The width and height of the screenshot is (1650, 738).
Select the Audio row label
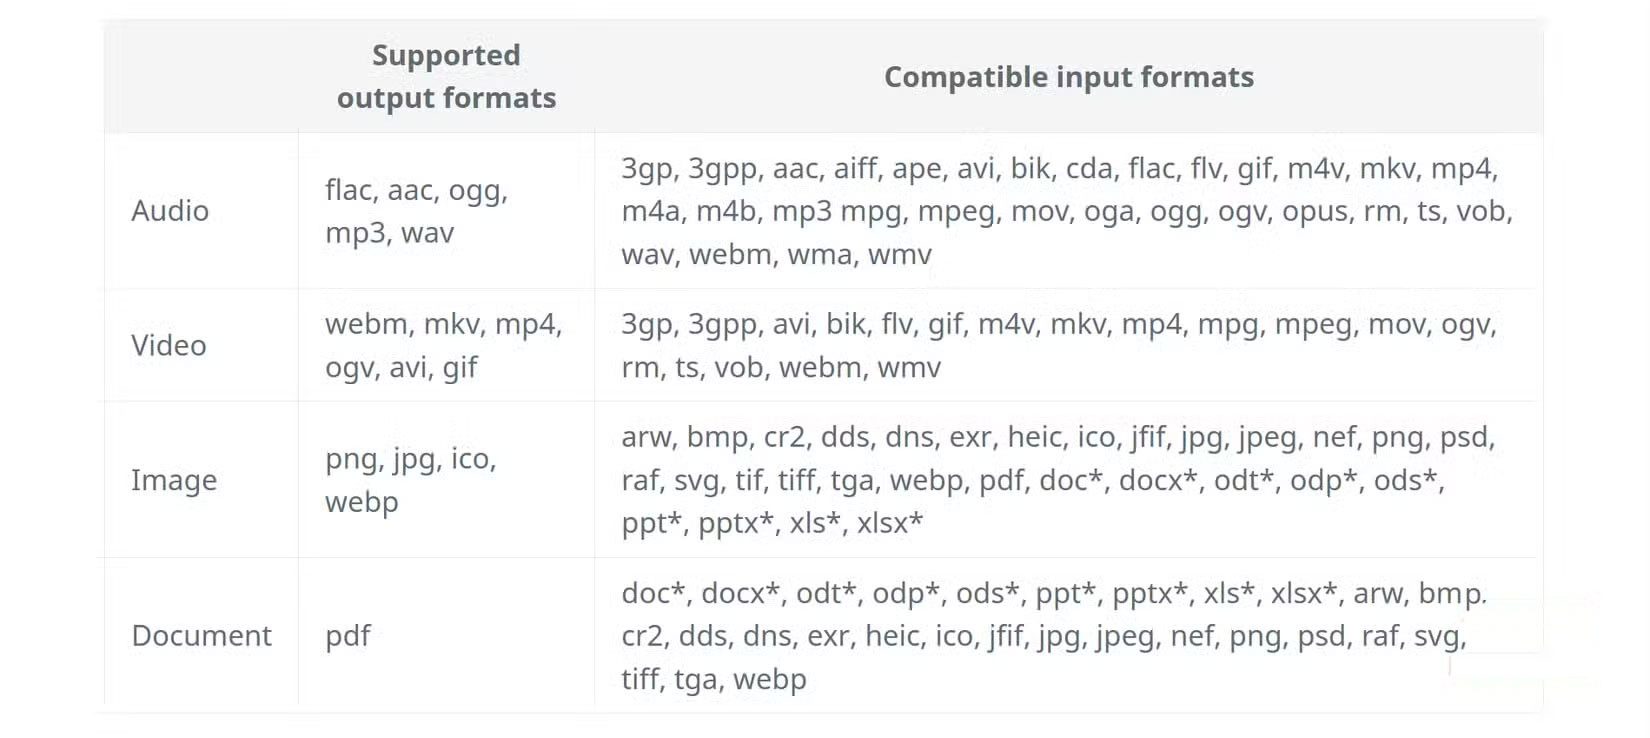point(170,211)
